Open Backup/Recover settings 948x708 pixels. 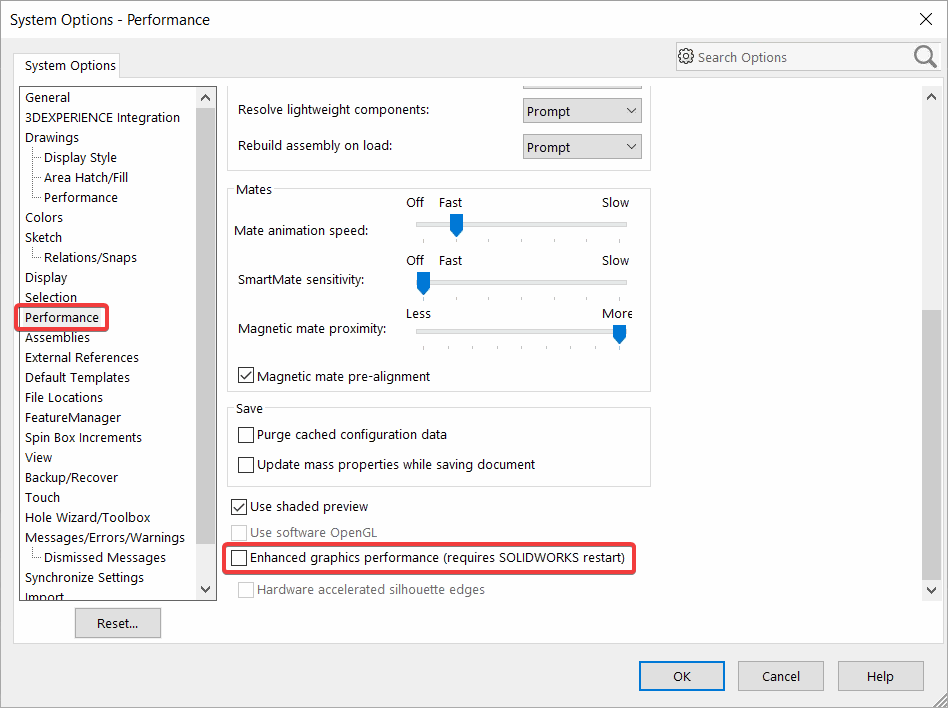pos(71,477)
